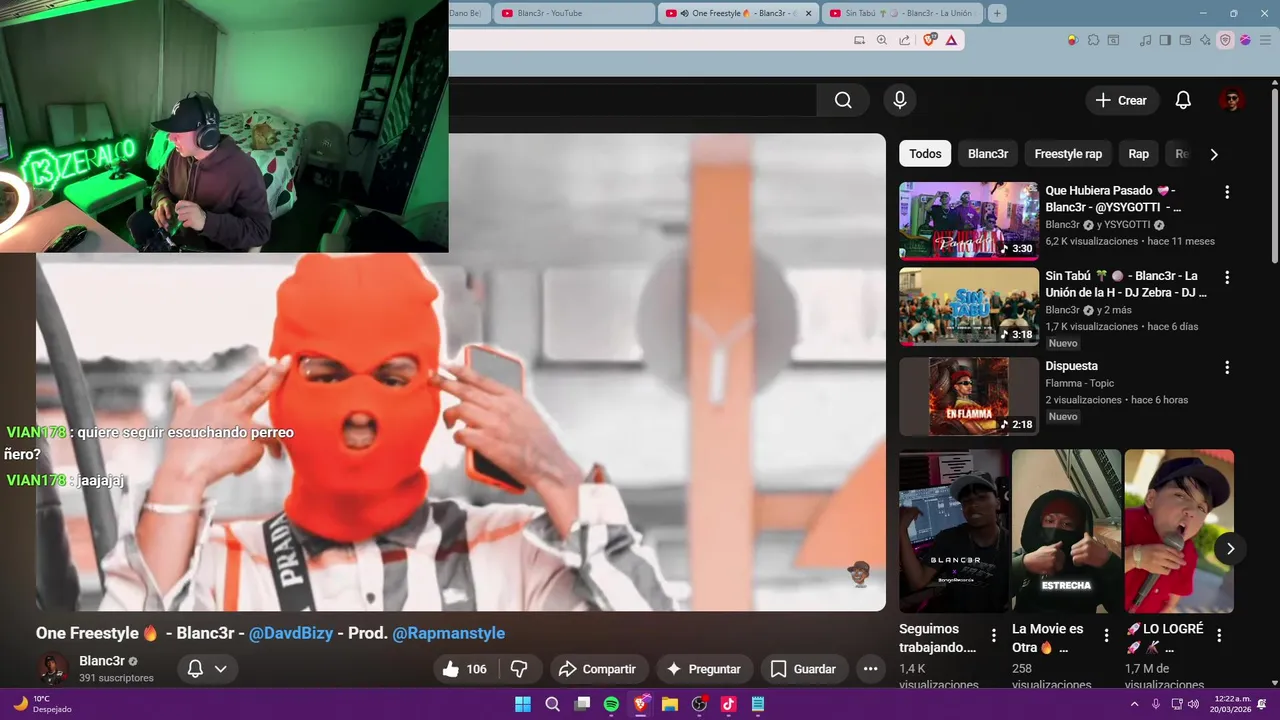The height and width of the screenshot is (720, 1280).
Task: Dislike the video with thumbs down
Action: [520, 669]
